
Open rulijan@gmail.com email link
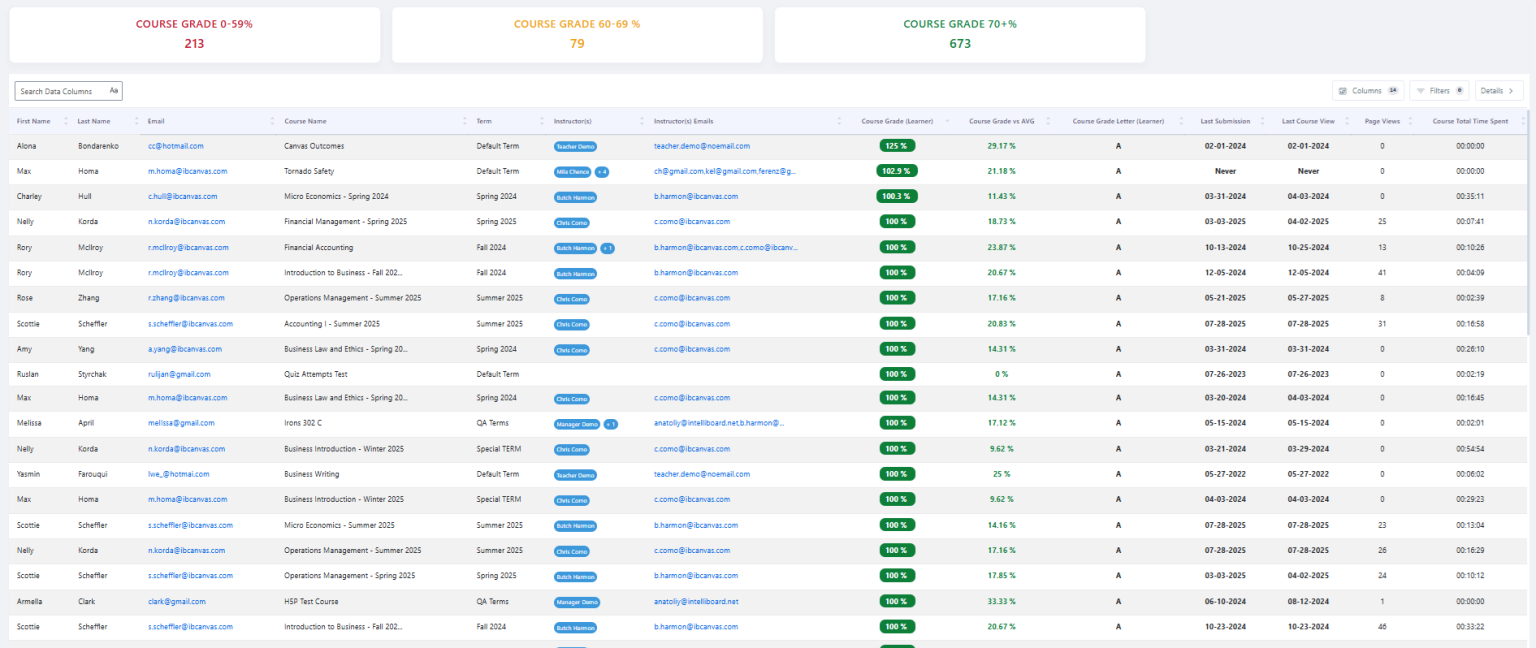179,374
